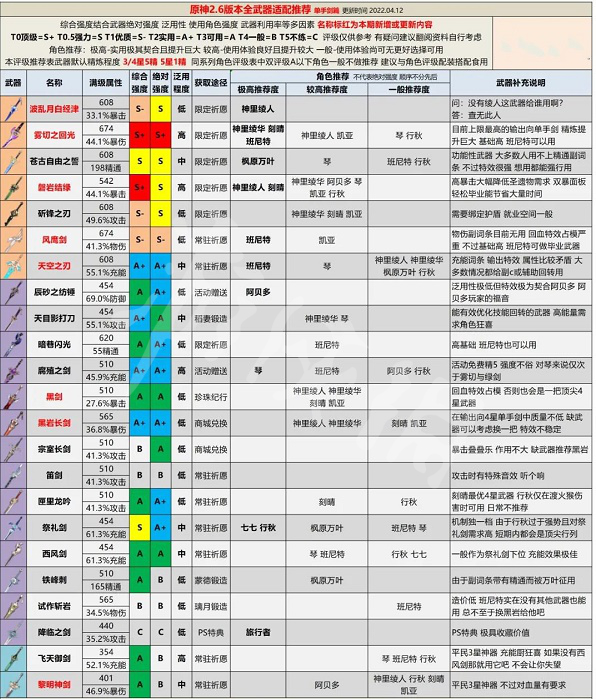Click the red name 磐岩结绿

coord(54,188)
